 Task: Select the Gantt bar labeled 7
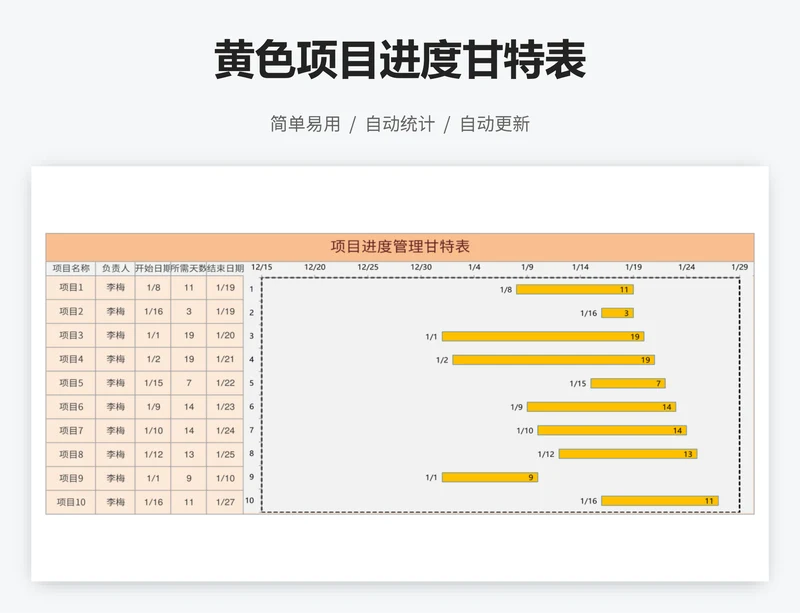pos(628,383)
